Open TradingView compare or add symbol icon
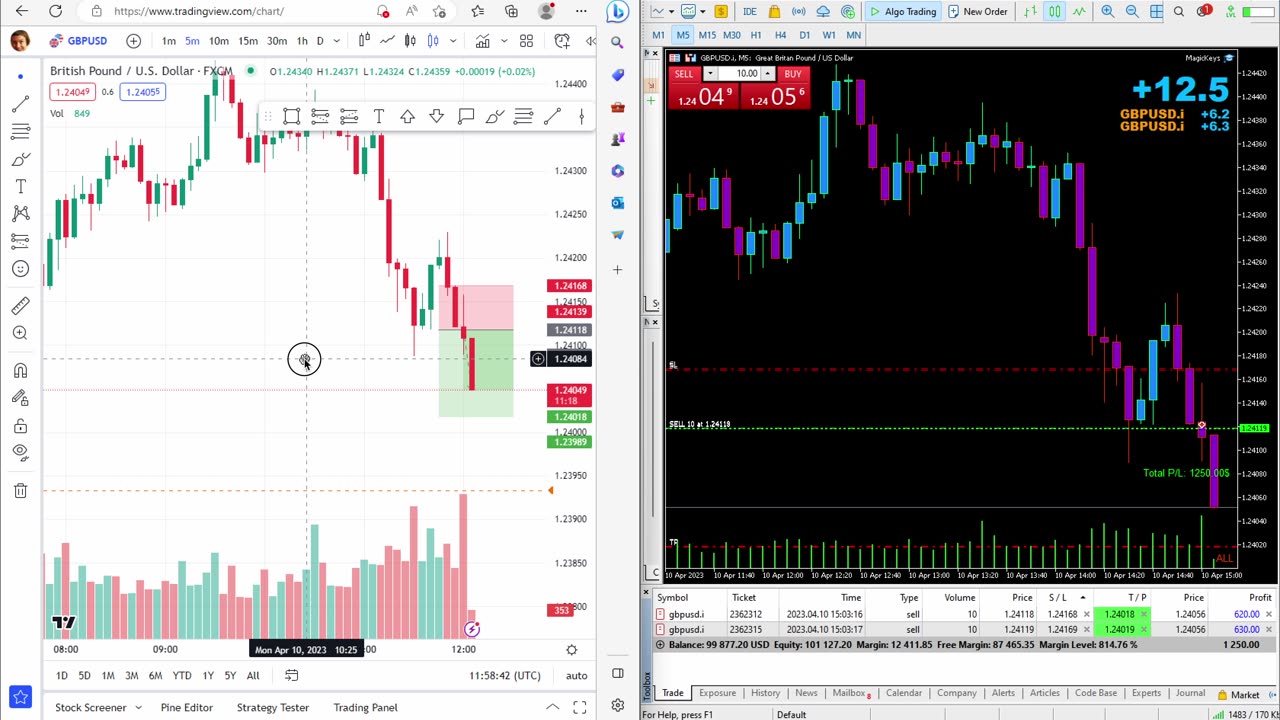The image size is (1280, 720). [x=133, y=41]
